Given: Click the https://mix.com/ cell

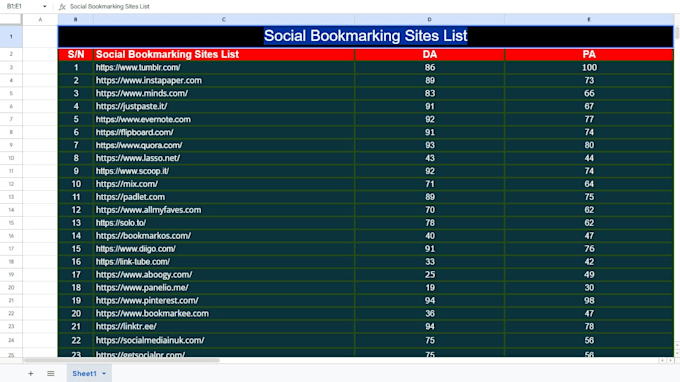Looking at the screenshot, I should click(224, 184).
